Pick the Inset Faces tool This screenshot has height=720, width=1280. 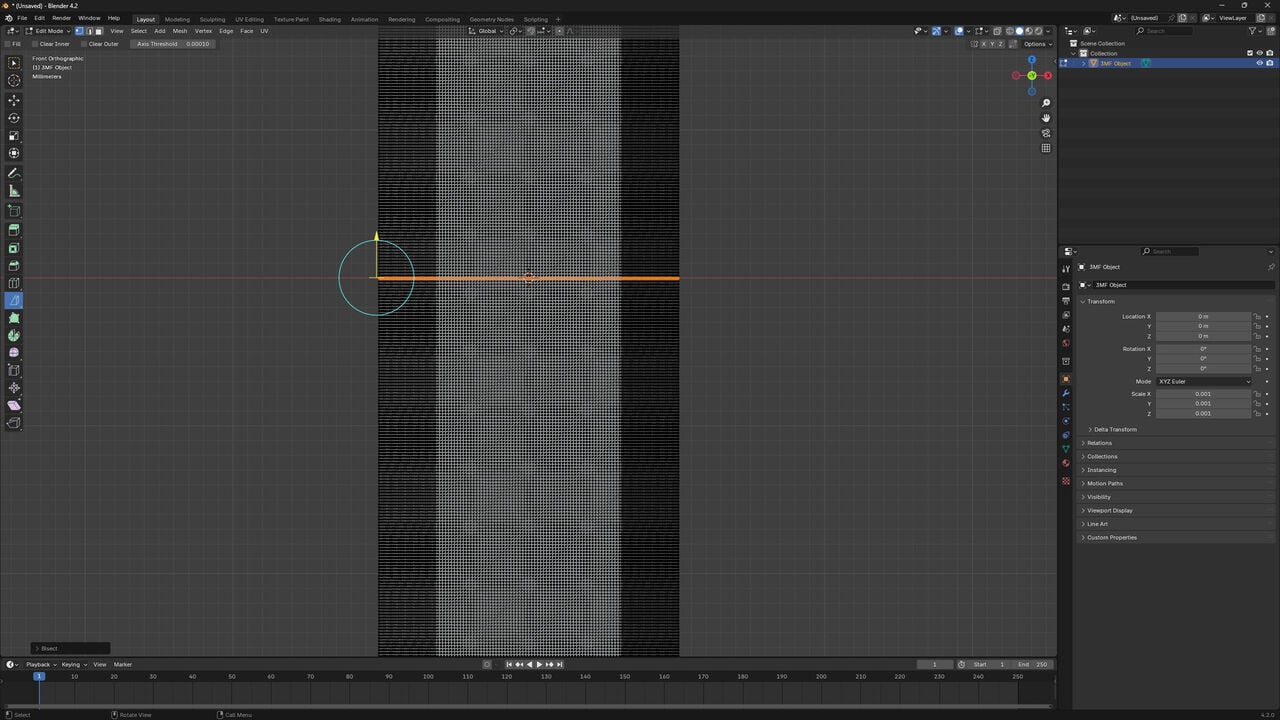tap(14, 248)
